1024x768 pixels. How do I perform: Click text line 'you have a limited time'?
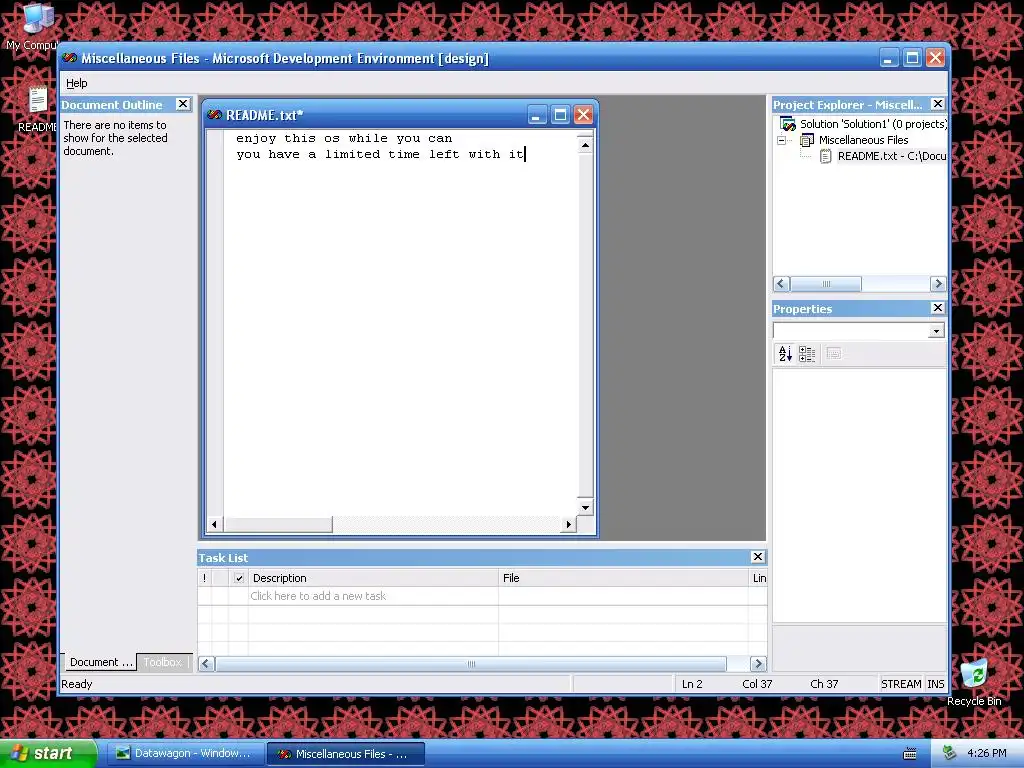[x=328, y=154]
